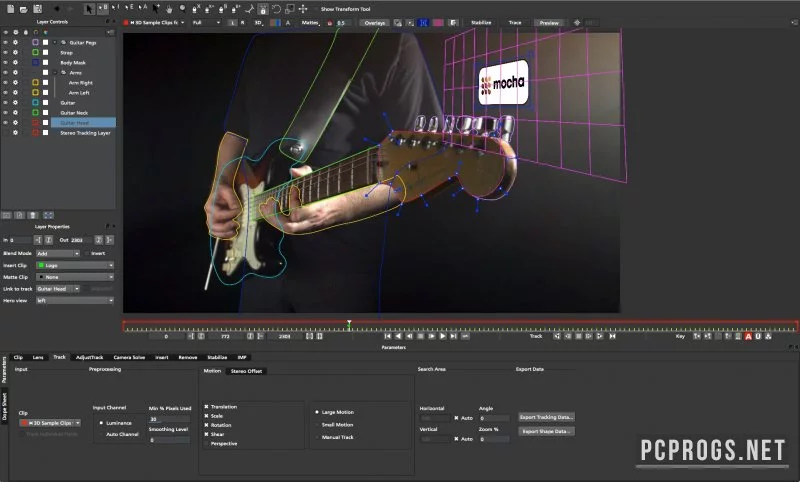Open the Link to track dropdown

pos(58,289)
